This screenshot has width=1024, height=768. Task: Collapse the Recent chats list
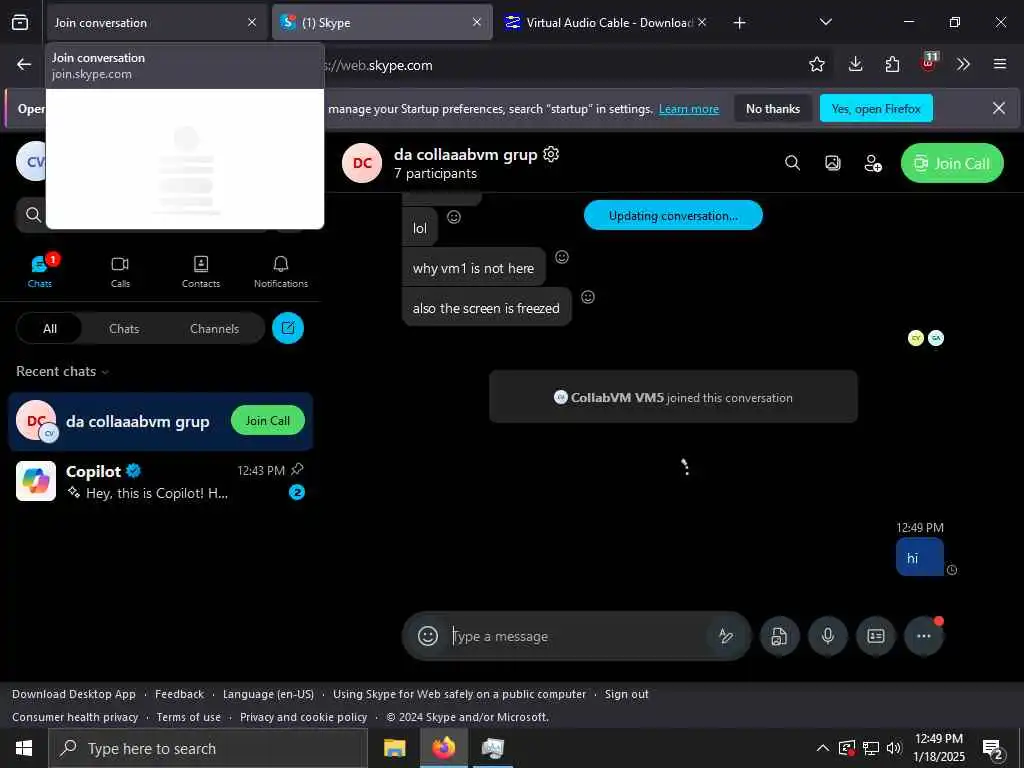[x=62, y=371]
